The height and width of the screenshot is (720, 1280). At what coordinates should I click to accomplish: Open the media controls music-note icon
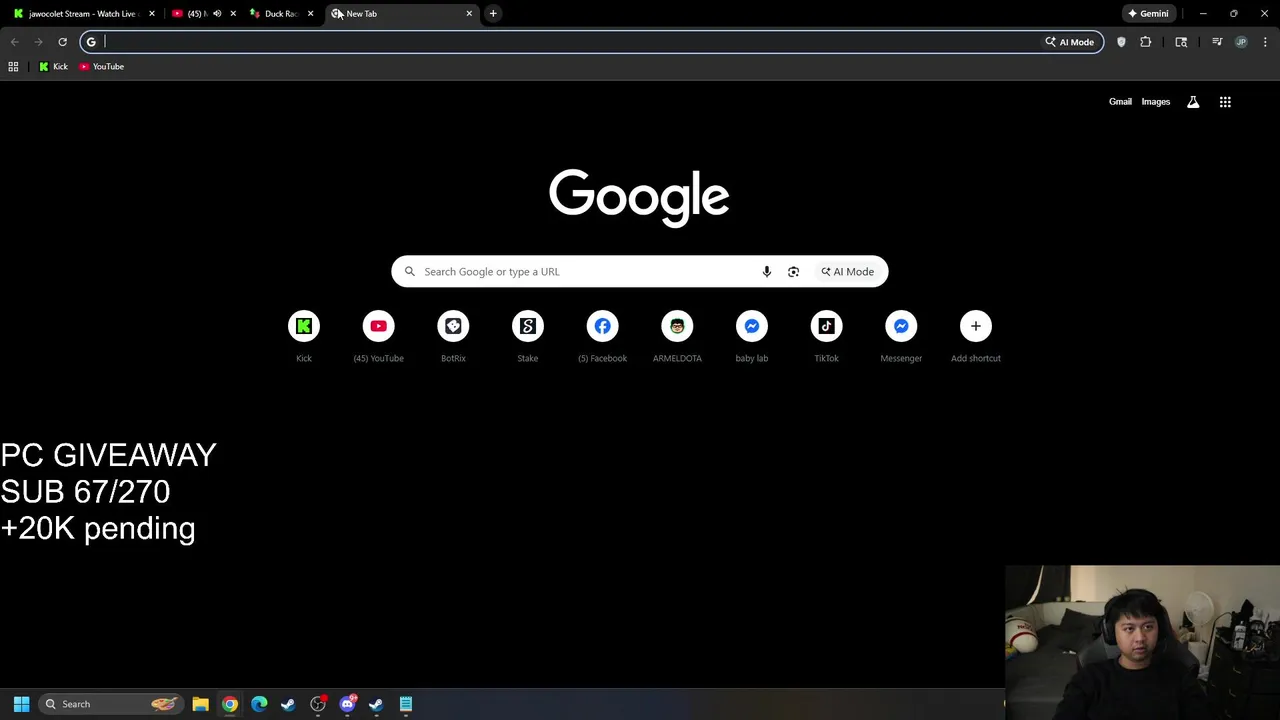pos(1217,42)
